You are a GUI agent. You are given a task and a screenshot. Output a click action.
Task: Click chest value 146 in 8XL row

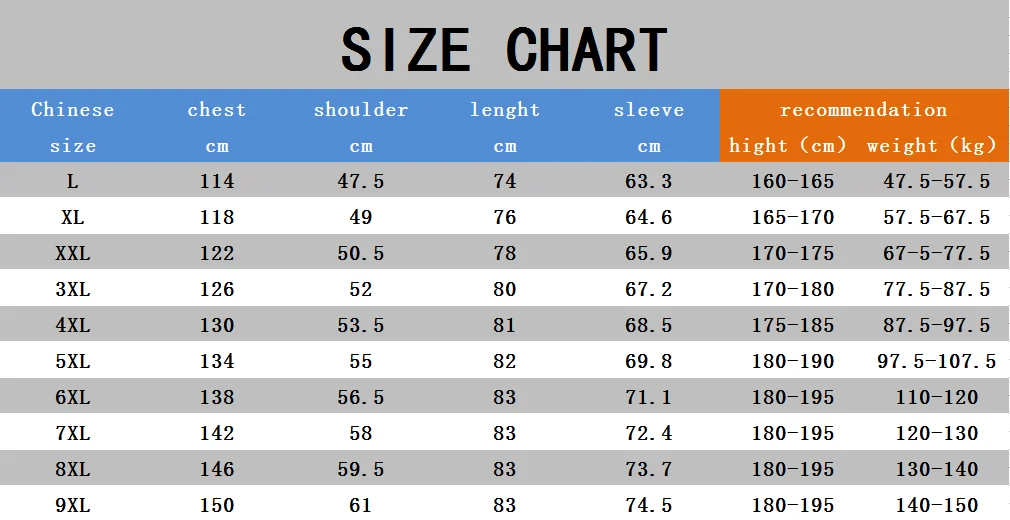click(x=216, y=470)
